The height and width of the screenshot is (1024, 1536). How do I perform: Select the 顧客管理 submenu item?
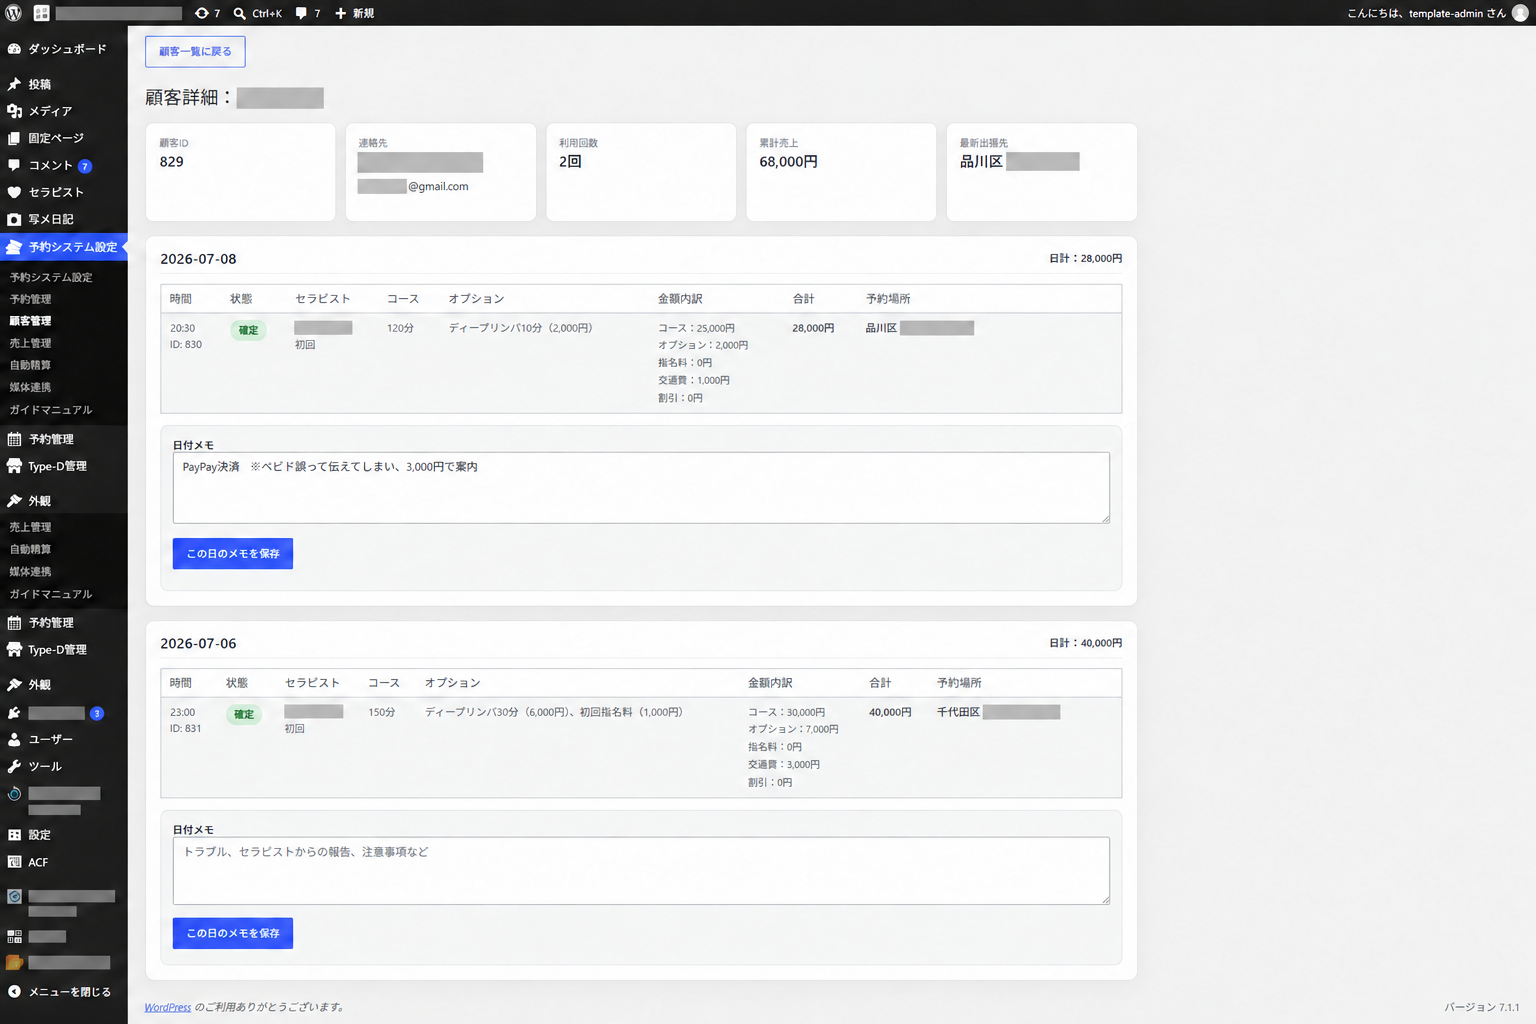[x=30, y=321]
